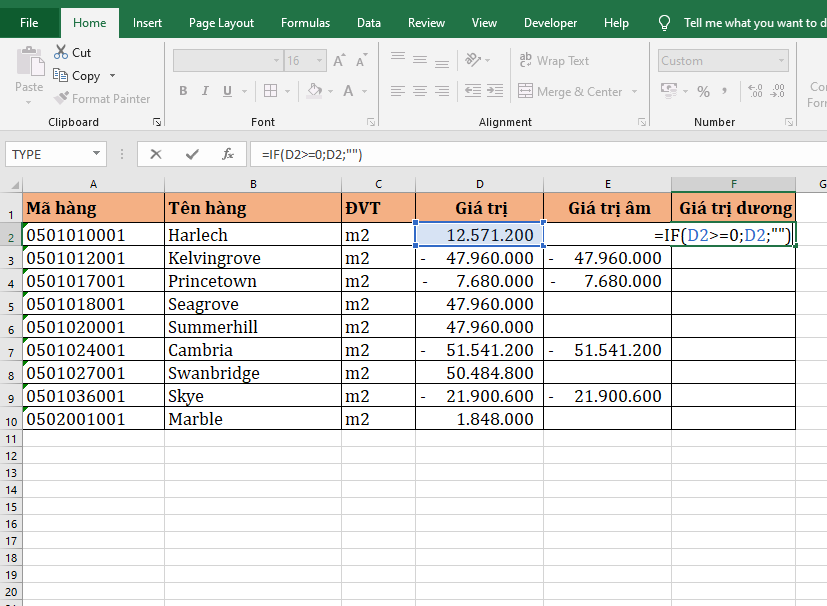Viewport: 827px width, 606px height.
Task: Click the Merge & Center button
Action: click(x=570, y=91)
